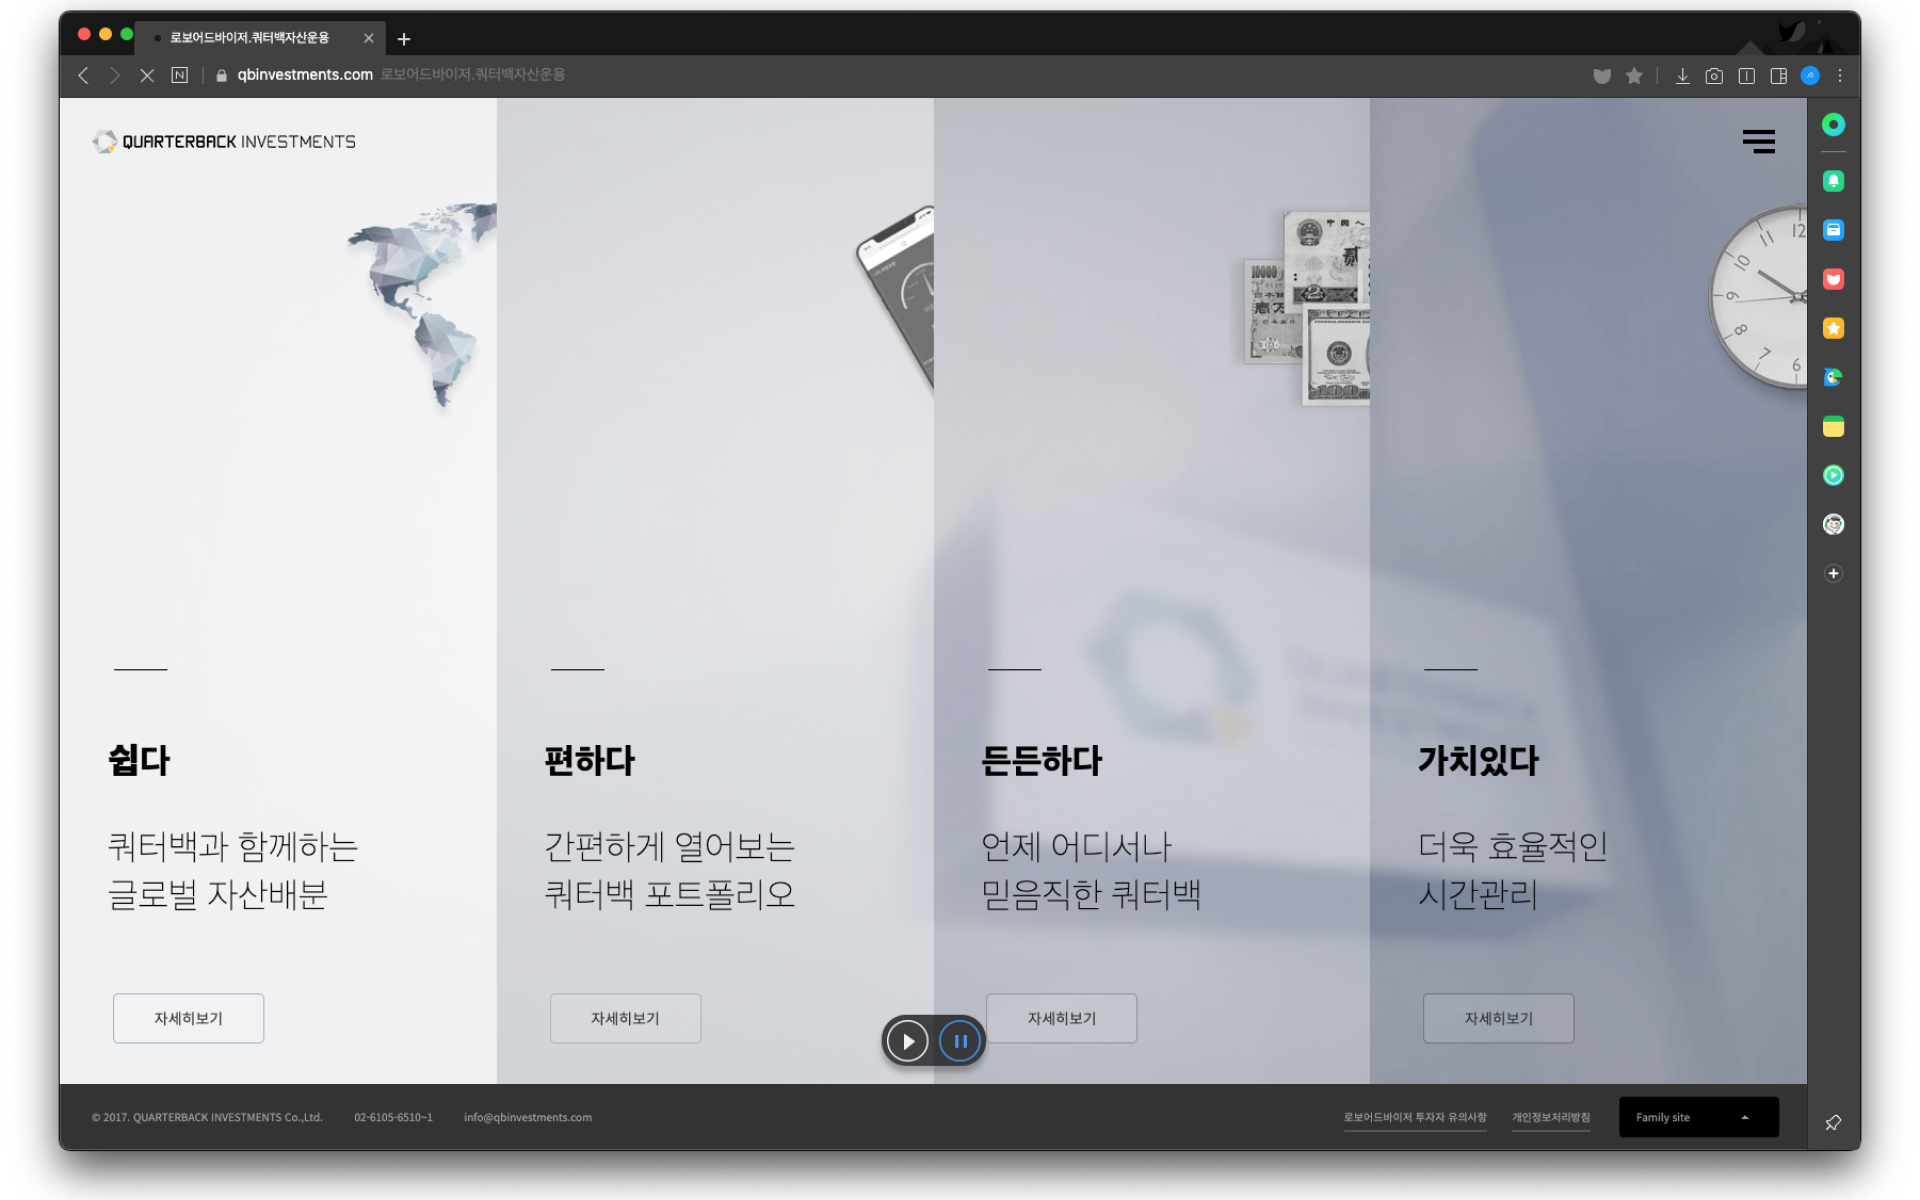Open the 개인정보처리방침 footer link
1920x1200 pixels.
click(1550, 1117)
